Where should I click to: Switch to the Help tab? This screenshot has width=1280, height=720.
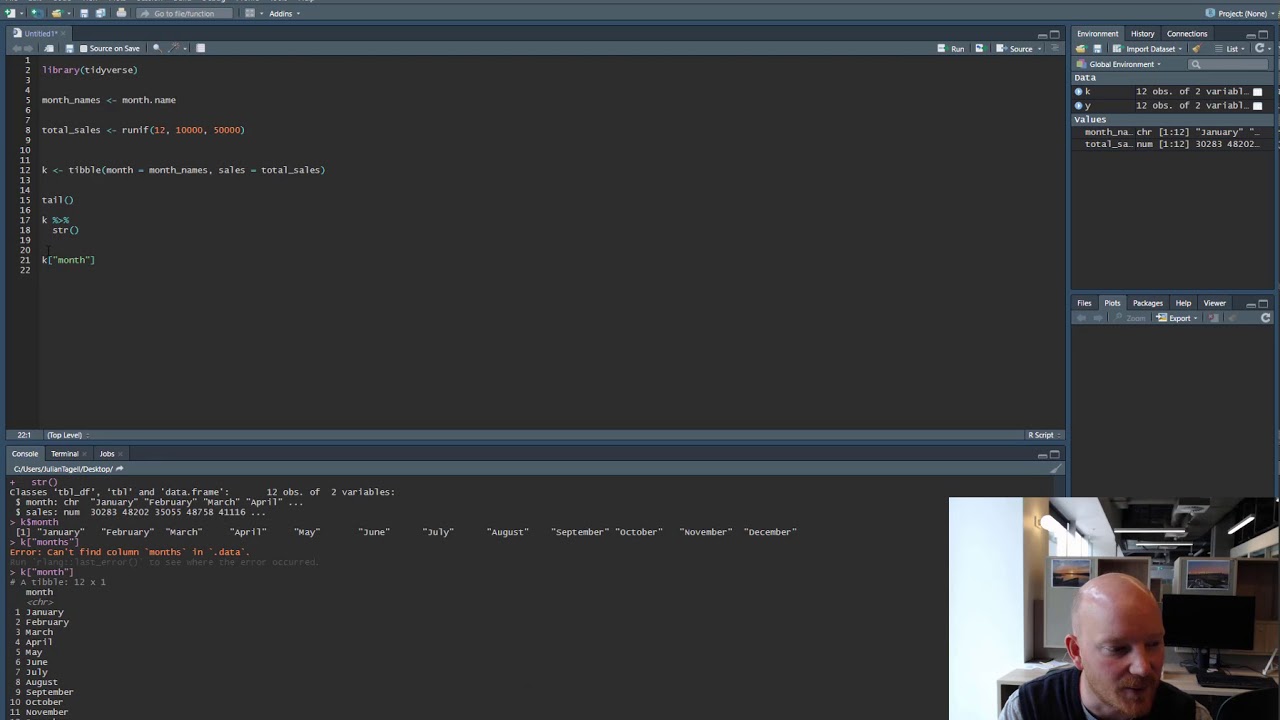(x=1183, y=303)
